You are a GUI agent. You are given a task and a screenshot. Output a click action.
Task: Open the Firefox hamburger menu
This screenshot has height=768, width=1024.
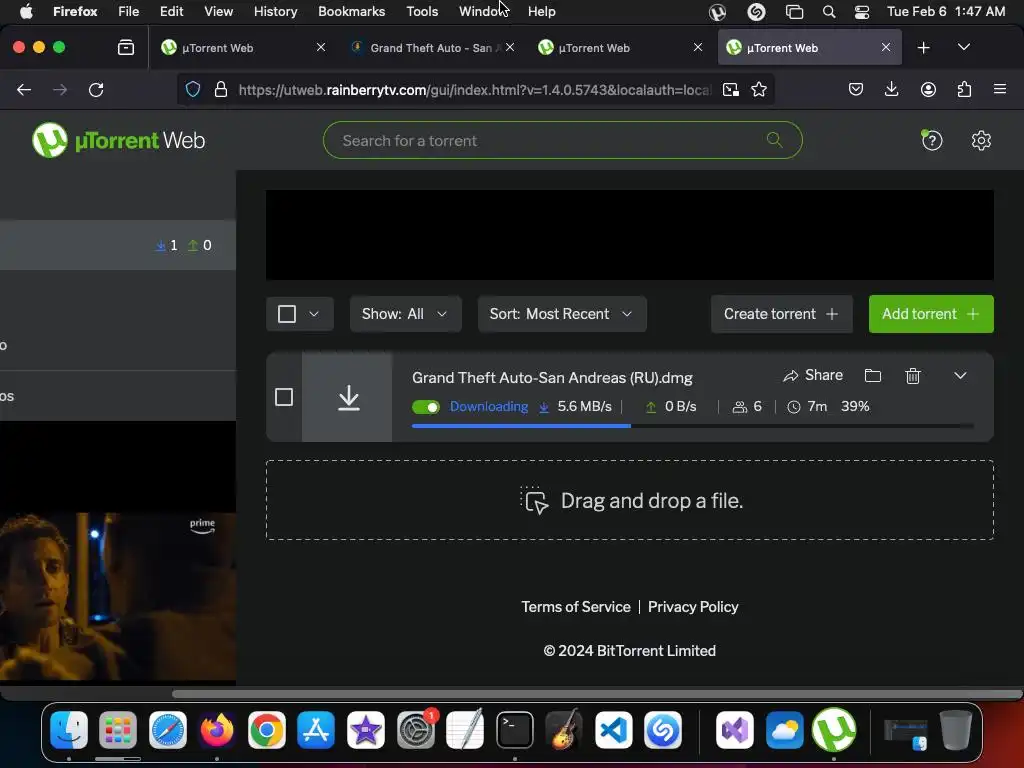pos(999,89)
